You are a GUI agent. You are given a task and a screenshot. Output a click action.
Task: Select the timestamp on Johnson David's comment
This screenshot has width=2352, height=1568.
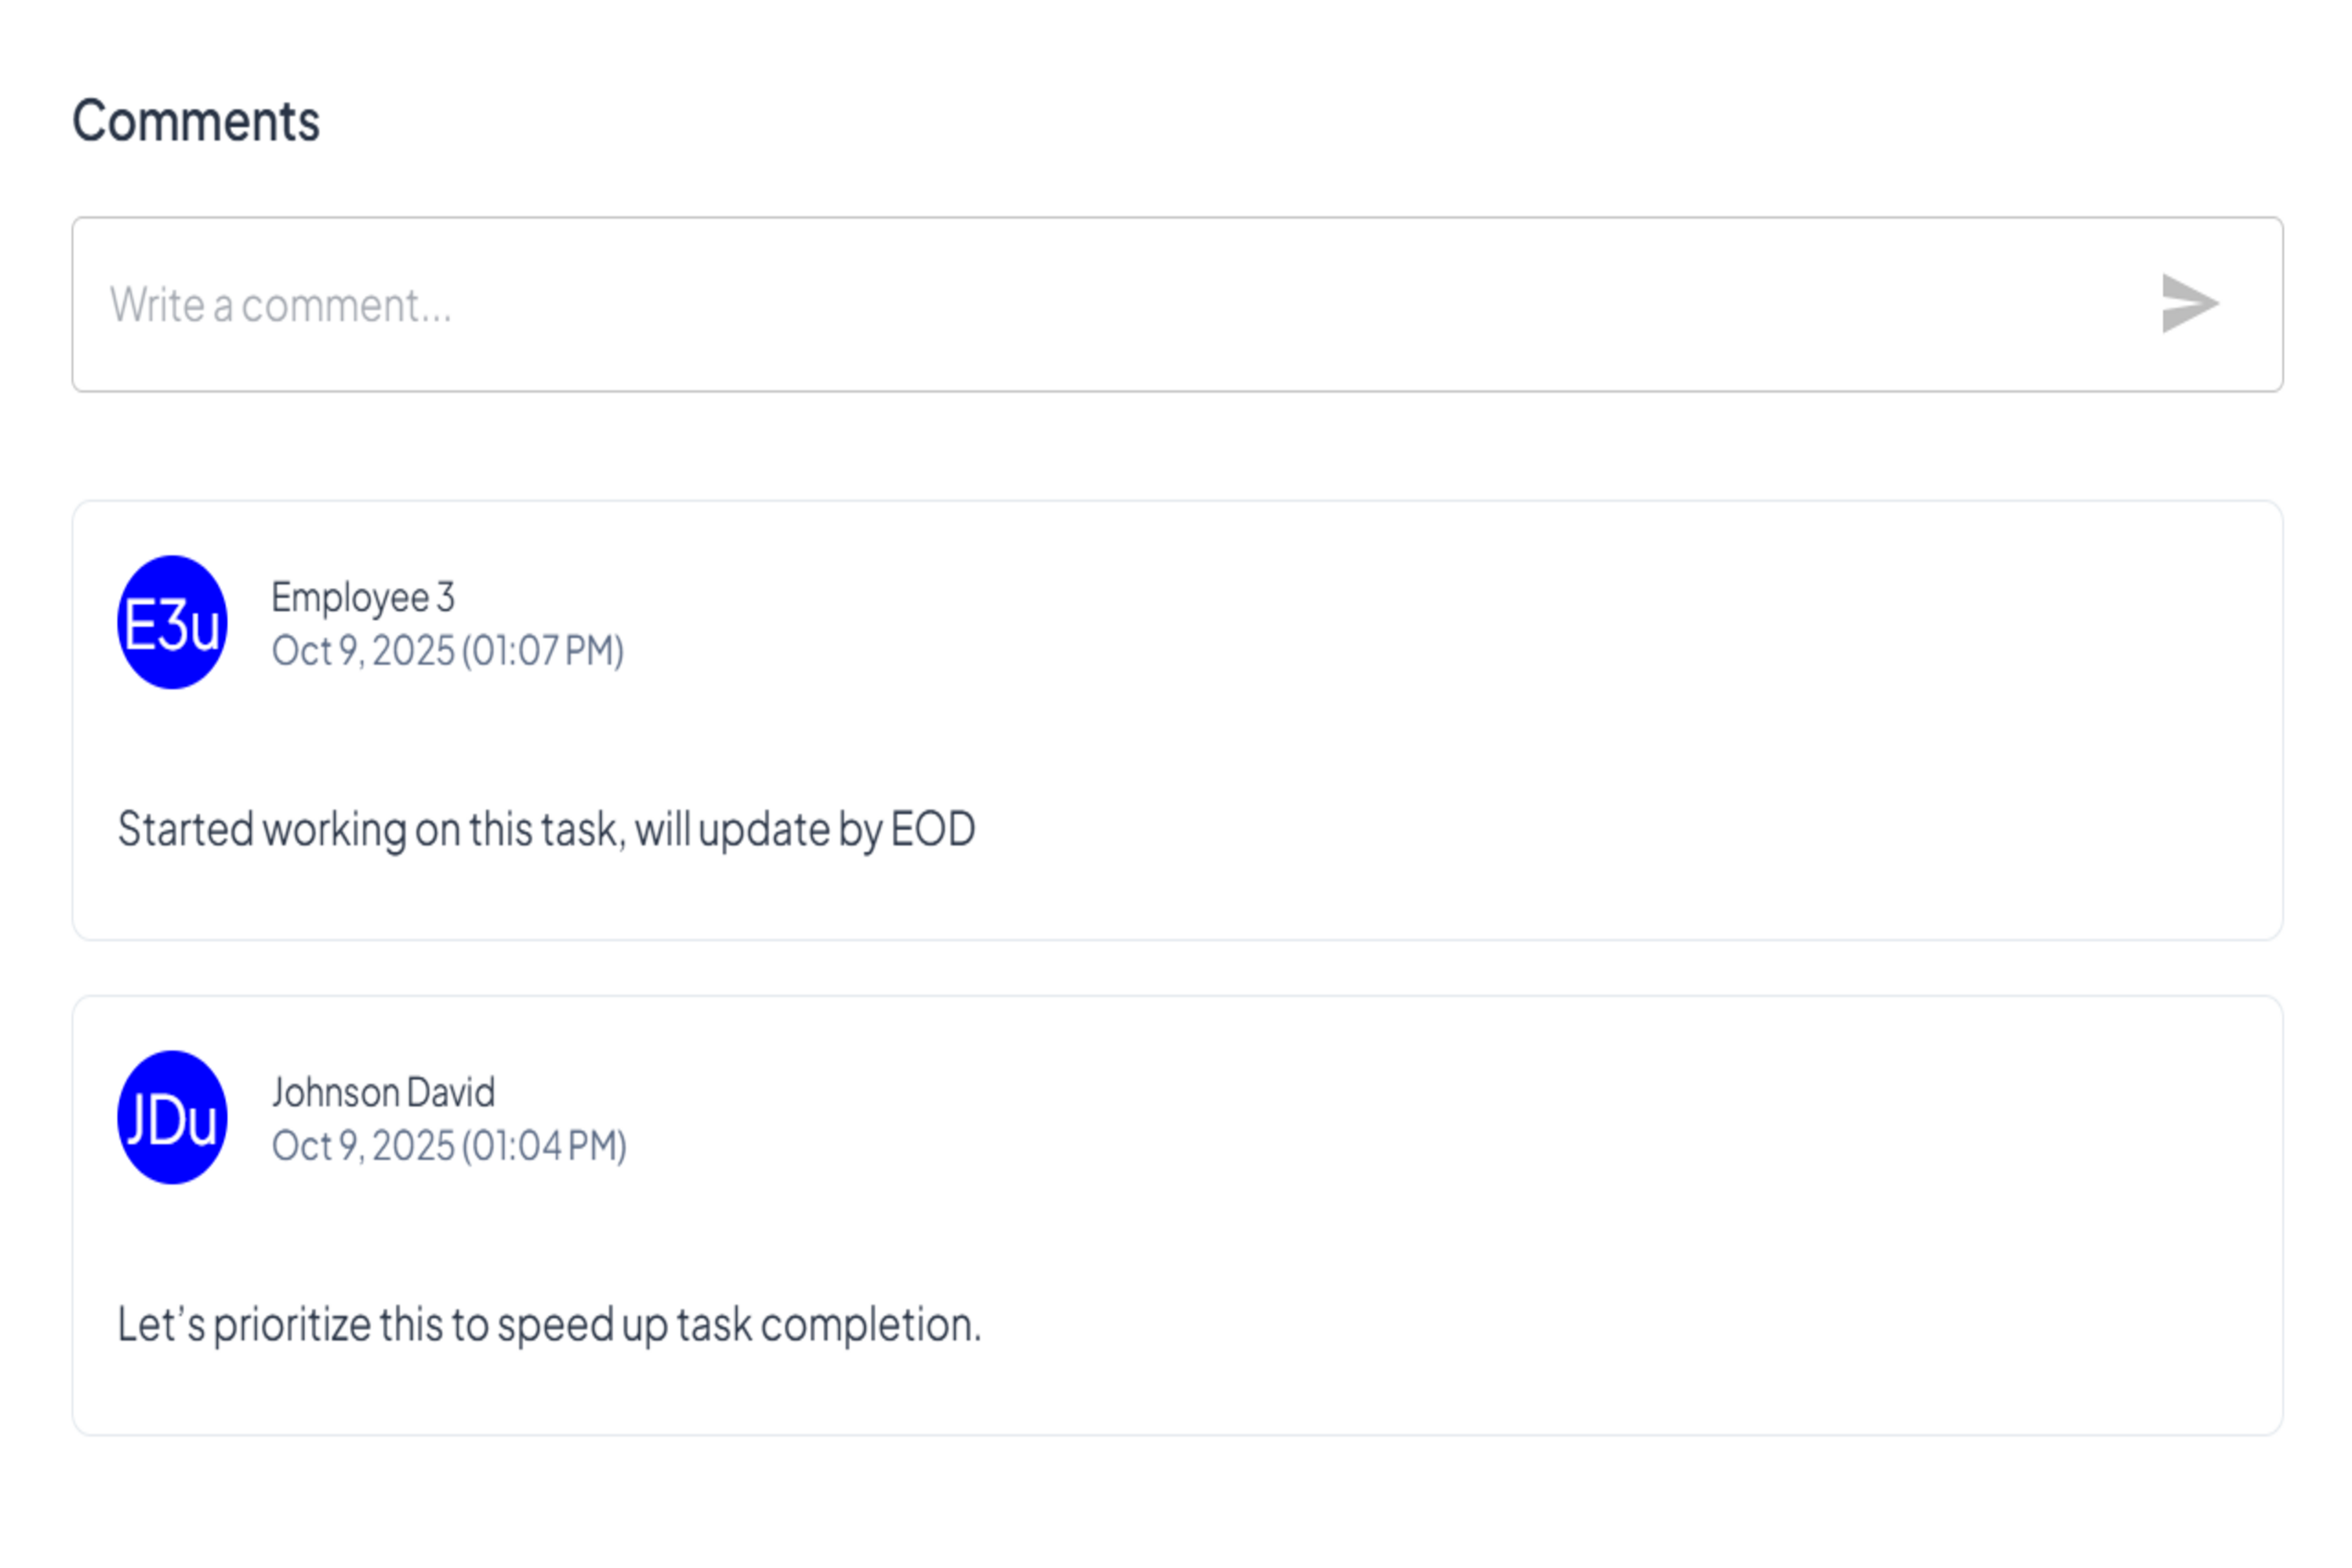point(451,1145)
